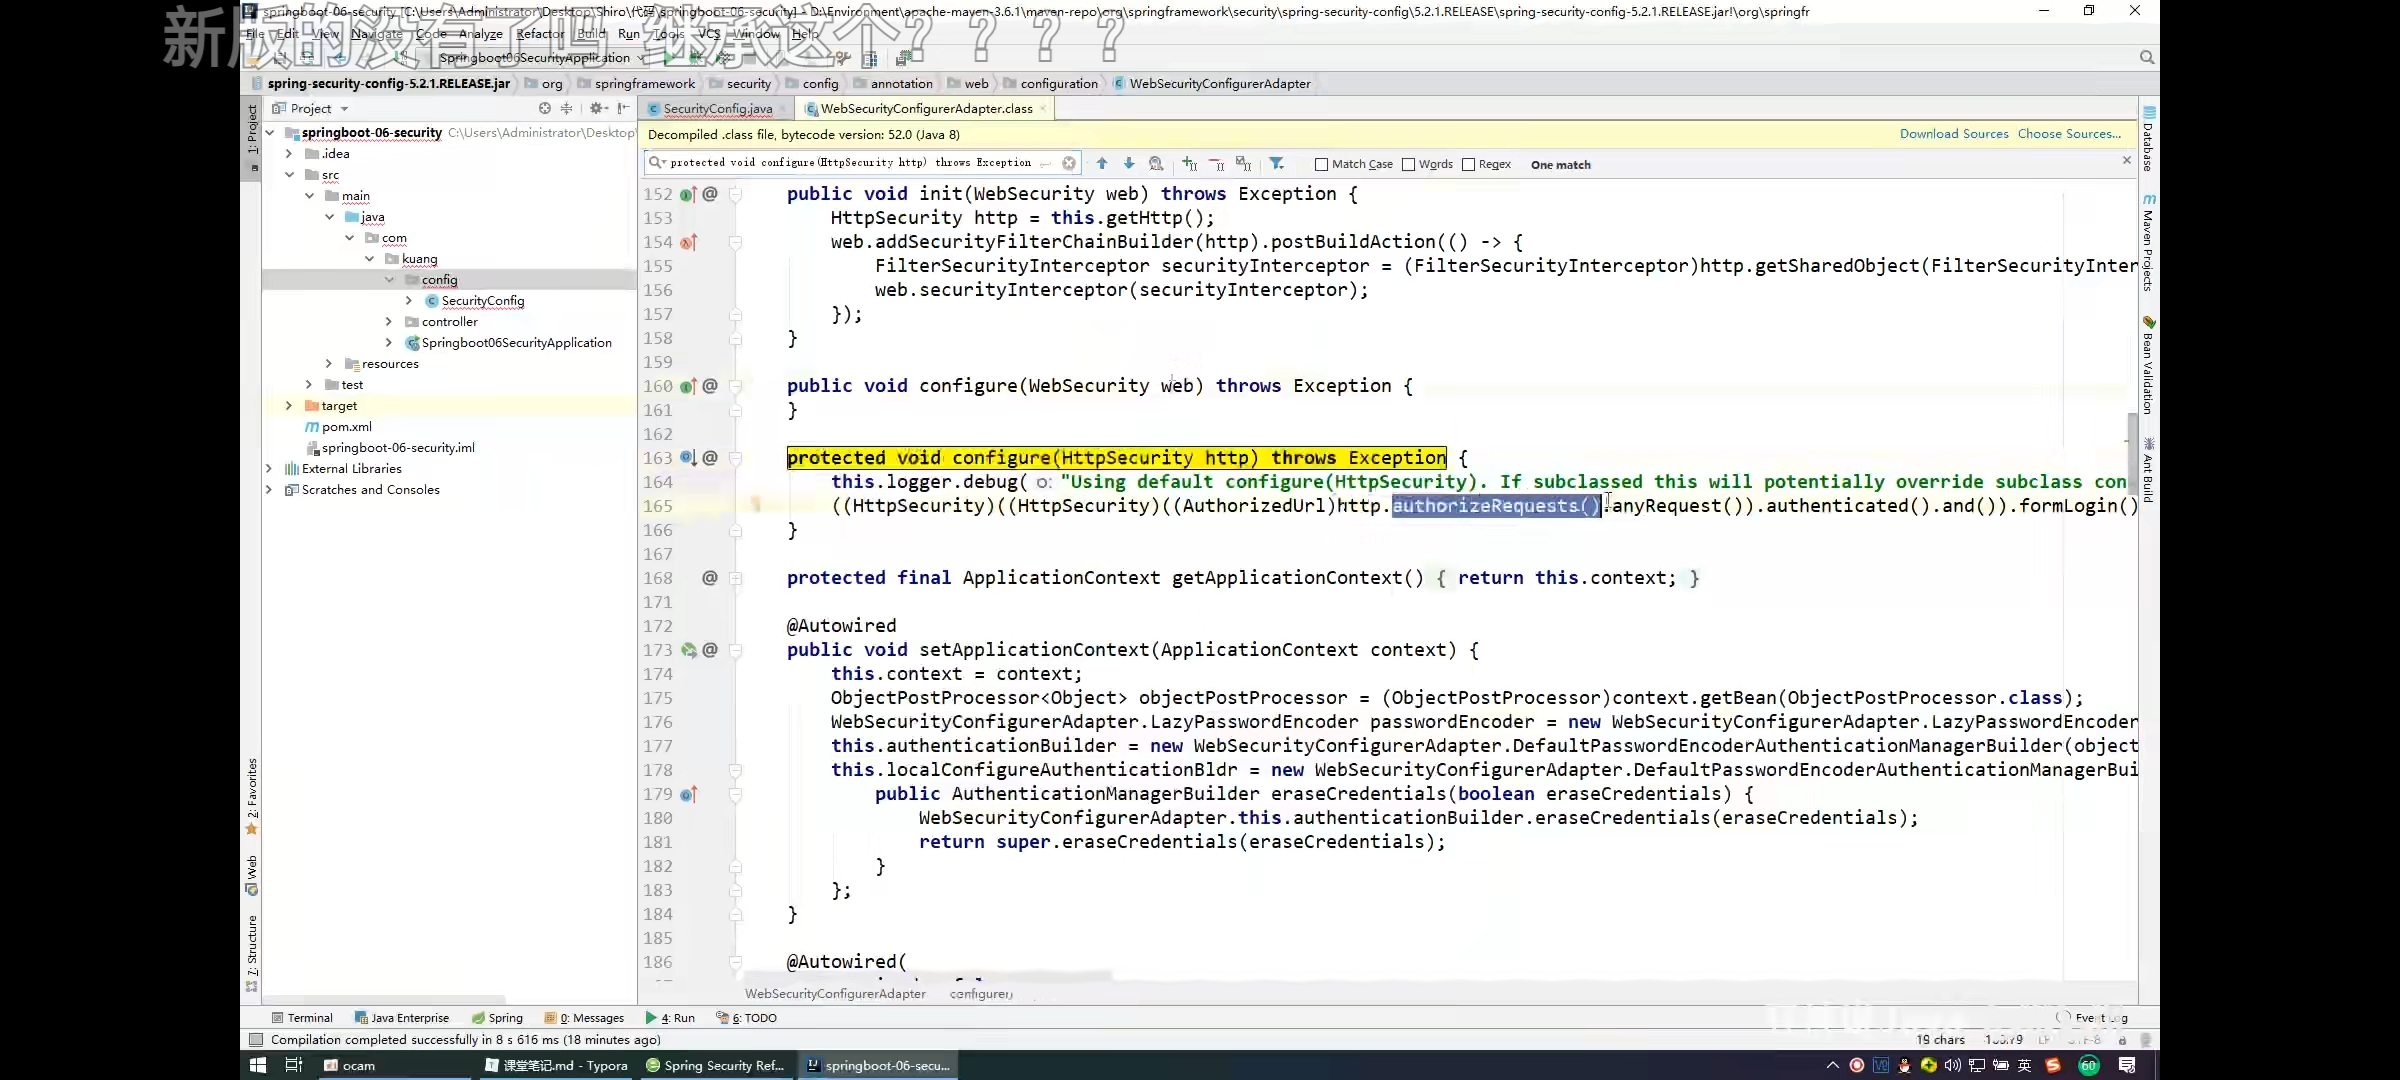Viewport: 2400px width, 1080px height.
Task: Select pom.xml in project tree
Action: point(346,426)
